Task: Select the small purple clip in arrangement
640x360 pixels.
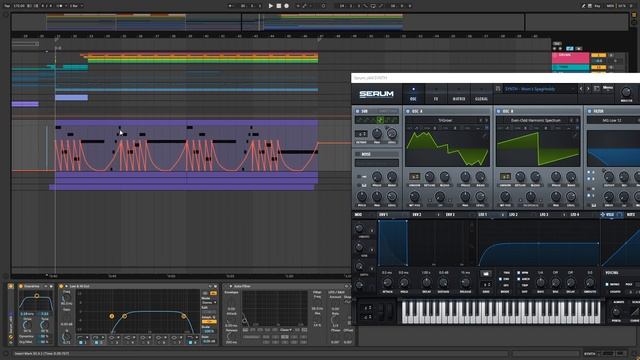Action: pyautogui.click(x=25, y=104)
